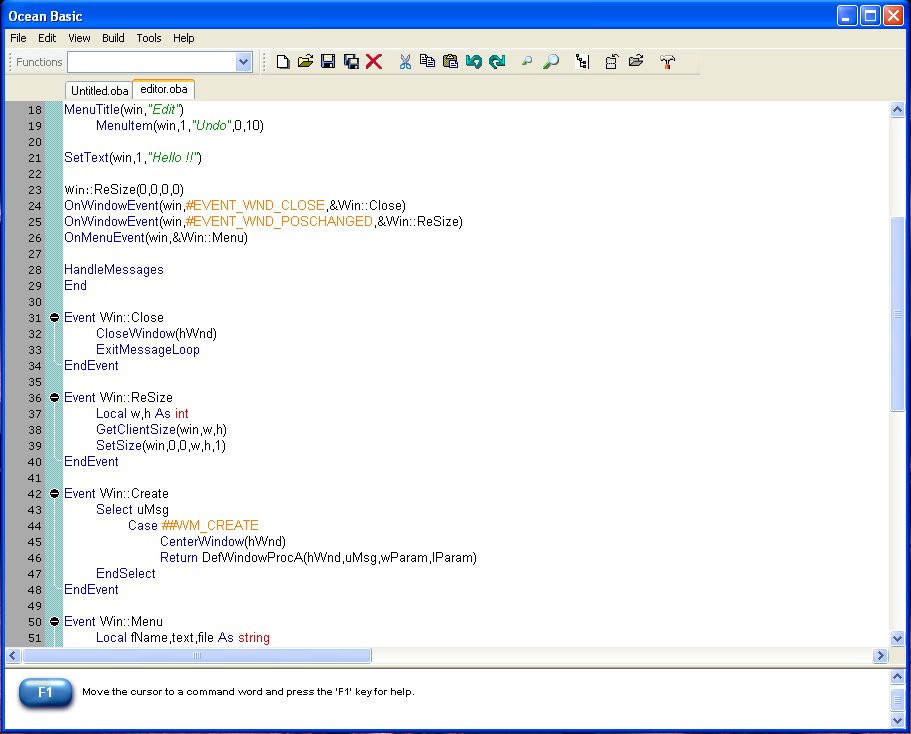Screen dimensions: 911x734
Task: Click the tree structure toolbar icon
Action: point(582,62)
